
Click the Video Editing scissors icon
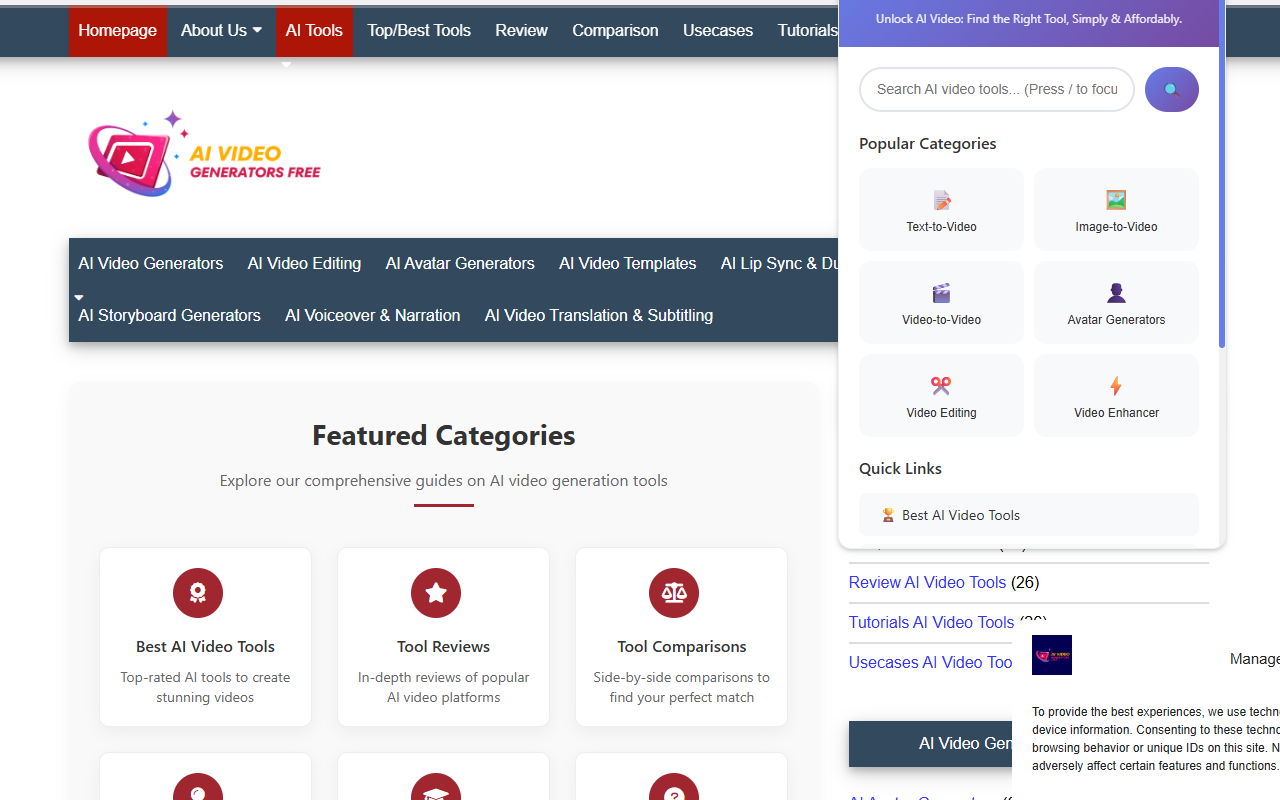940,385
